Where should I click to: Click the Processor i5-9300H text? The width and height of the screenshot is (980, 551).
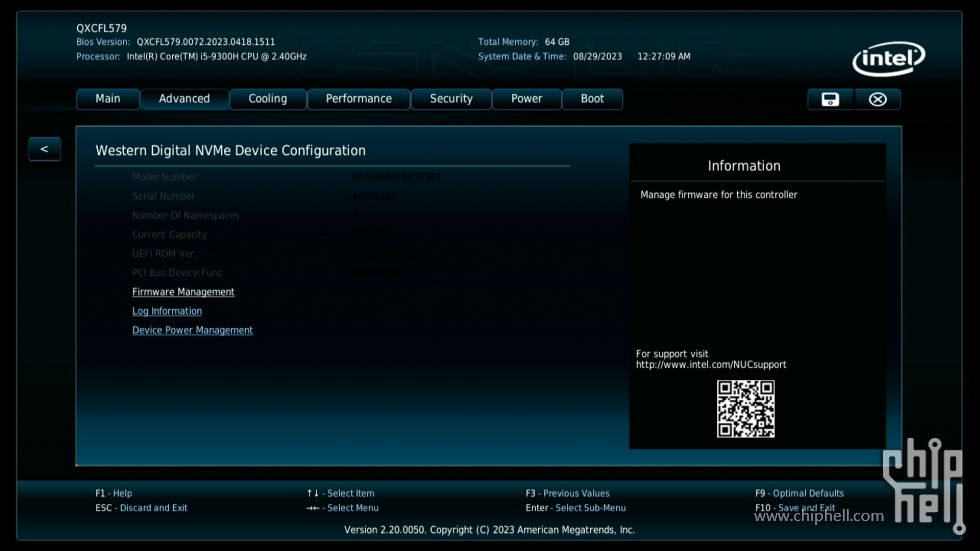click(x=216, y=56)
